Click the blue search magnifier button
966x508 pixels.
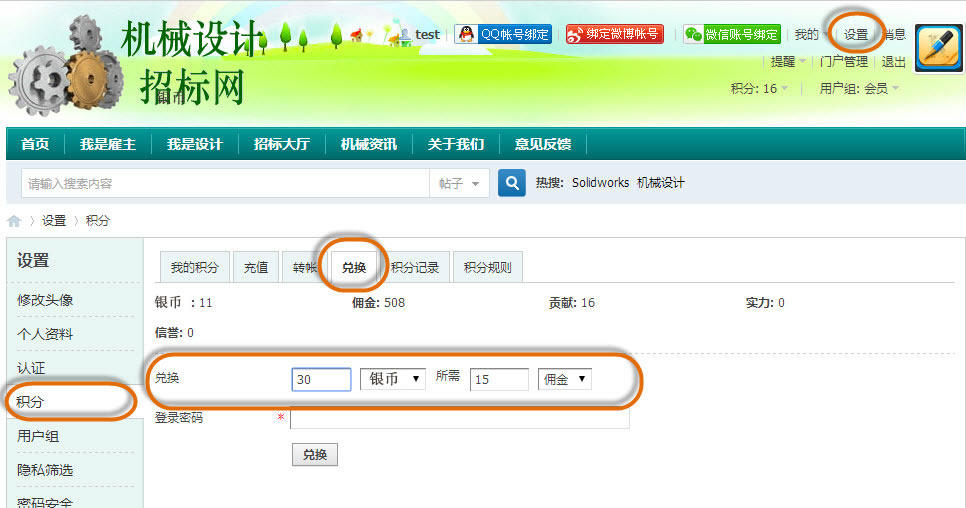click(x=511, y=183)
